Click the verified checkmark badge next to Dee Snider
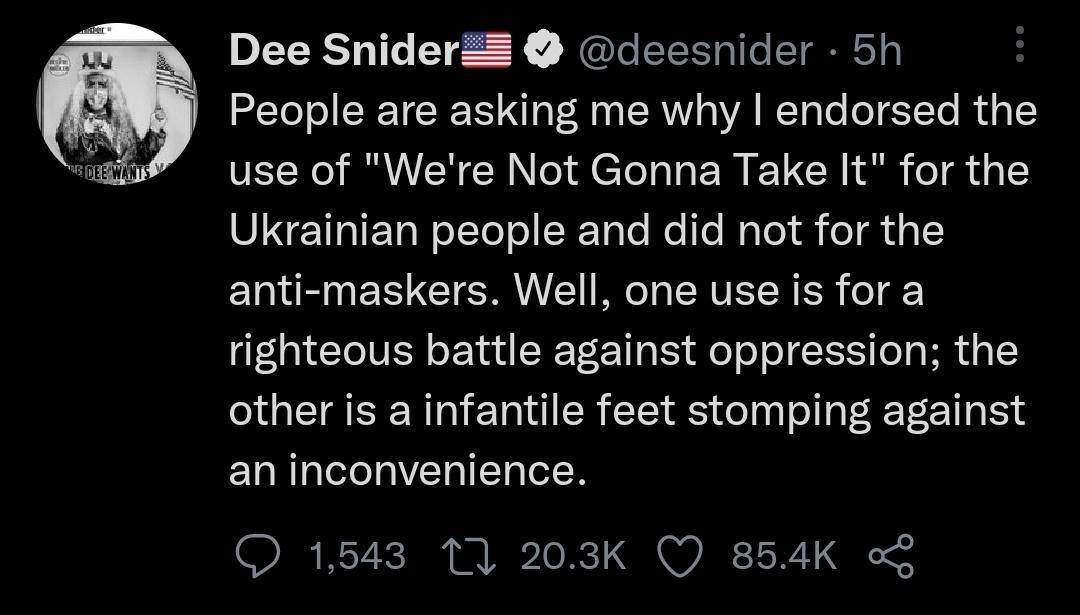This screenshot has width=1080, height=615. [x=542, y=48]
